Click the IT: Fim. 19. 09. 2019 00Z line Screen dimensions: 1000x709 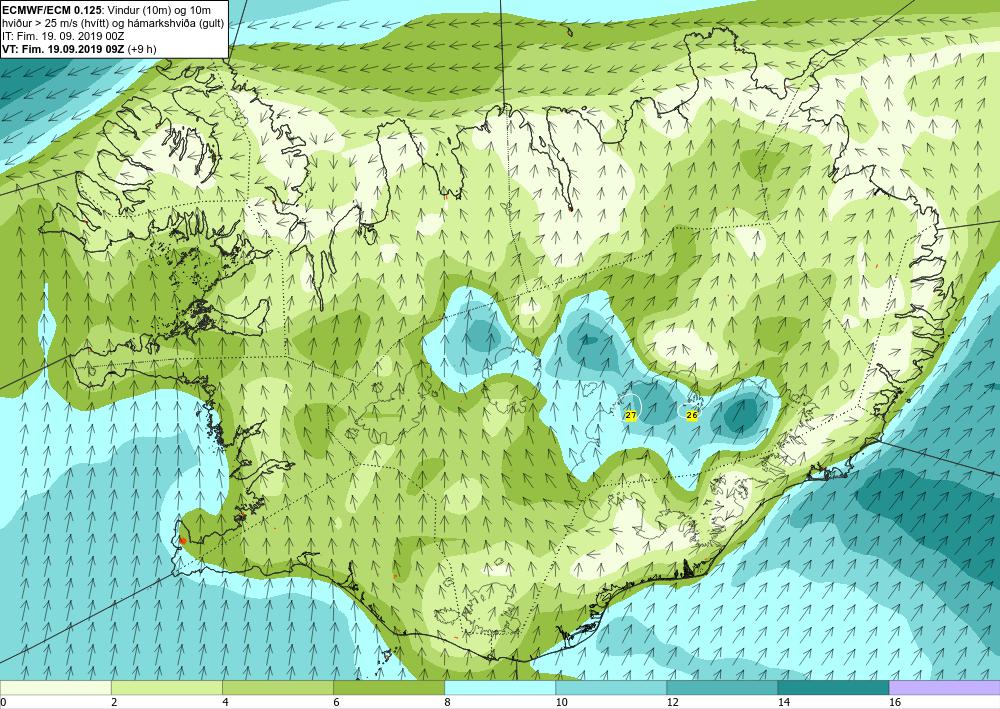click(x=63, y=36)
